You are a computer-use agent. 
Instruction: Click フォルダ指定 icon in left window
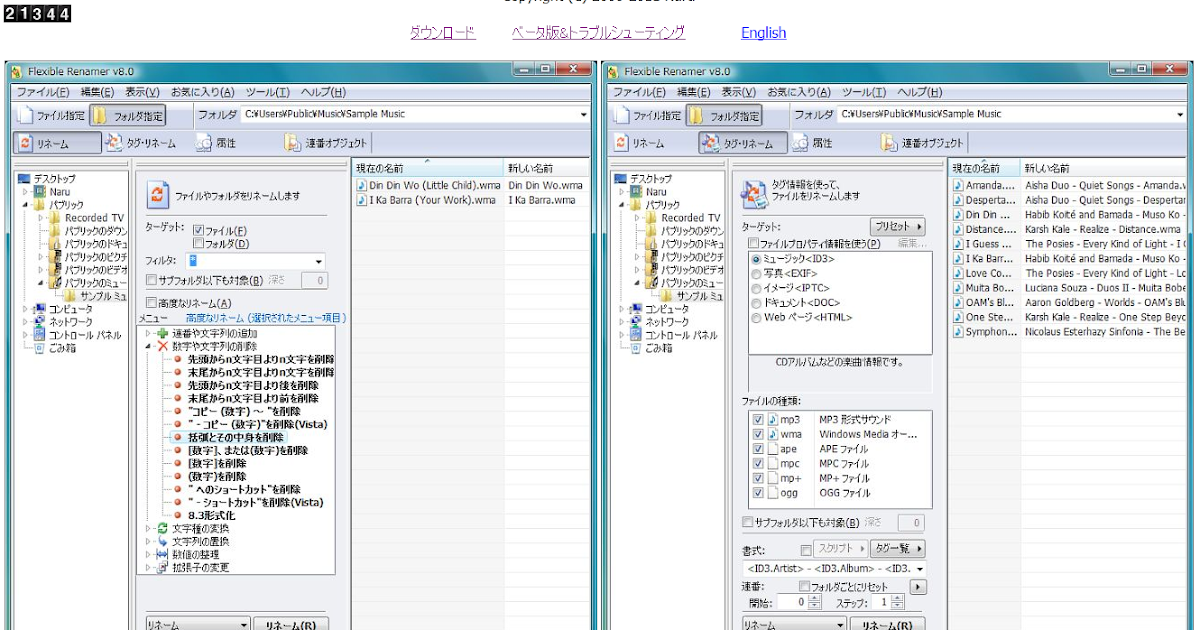101,115
